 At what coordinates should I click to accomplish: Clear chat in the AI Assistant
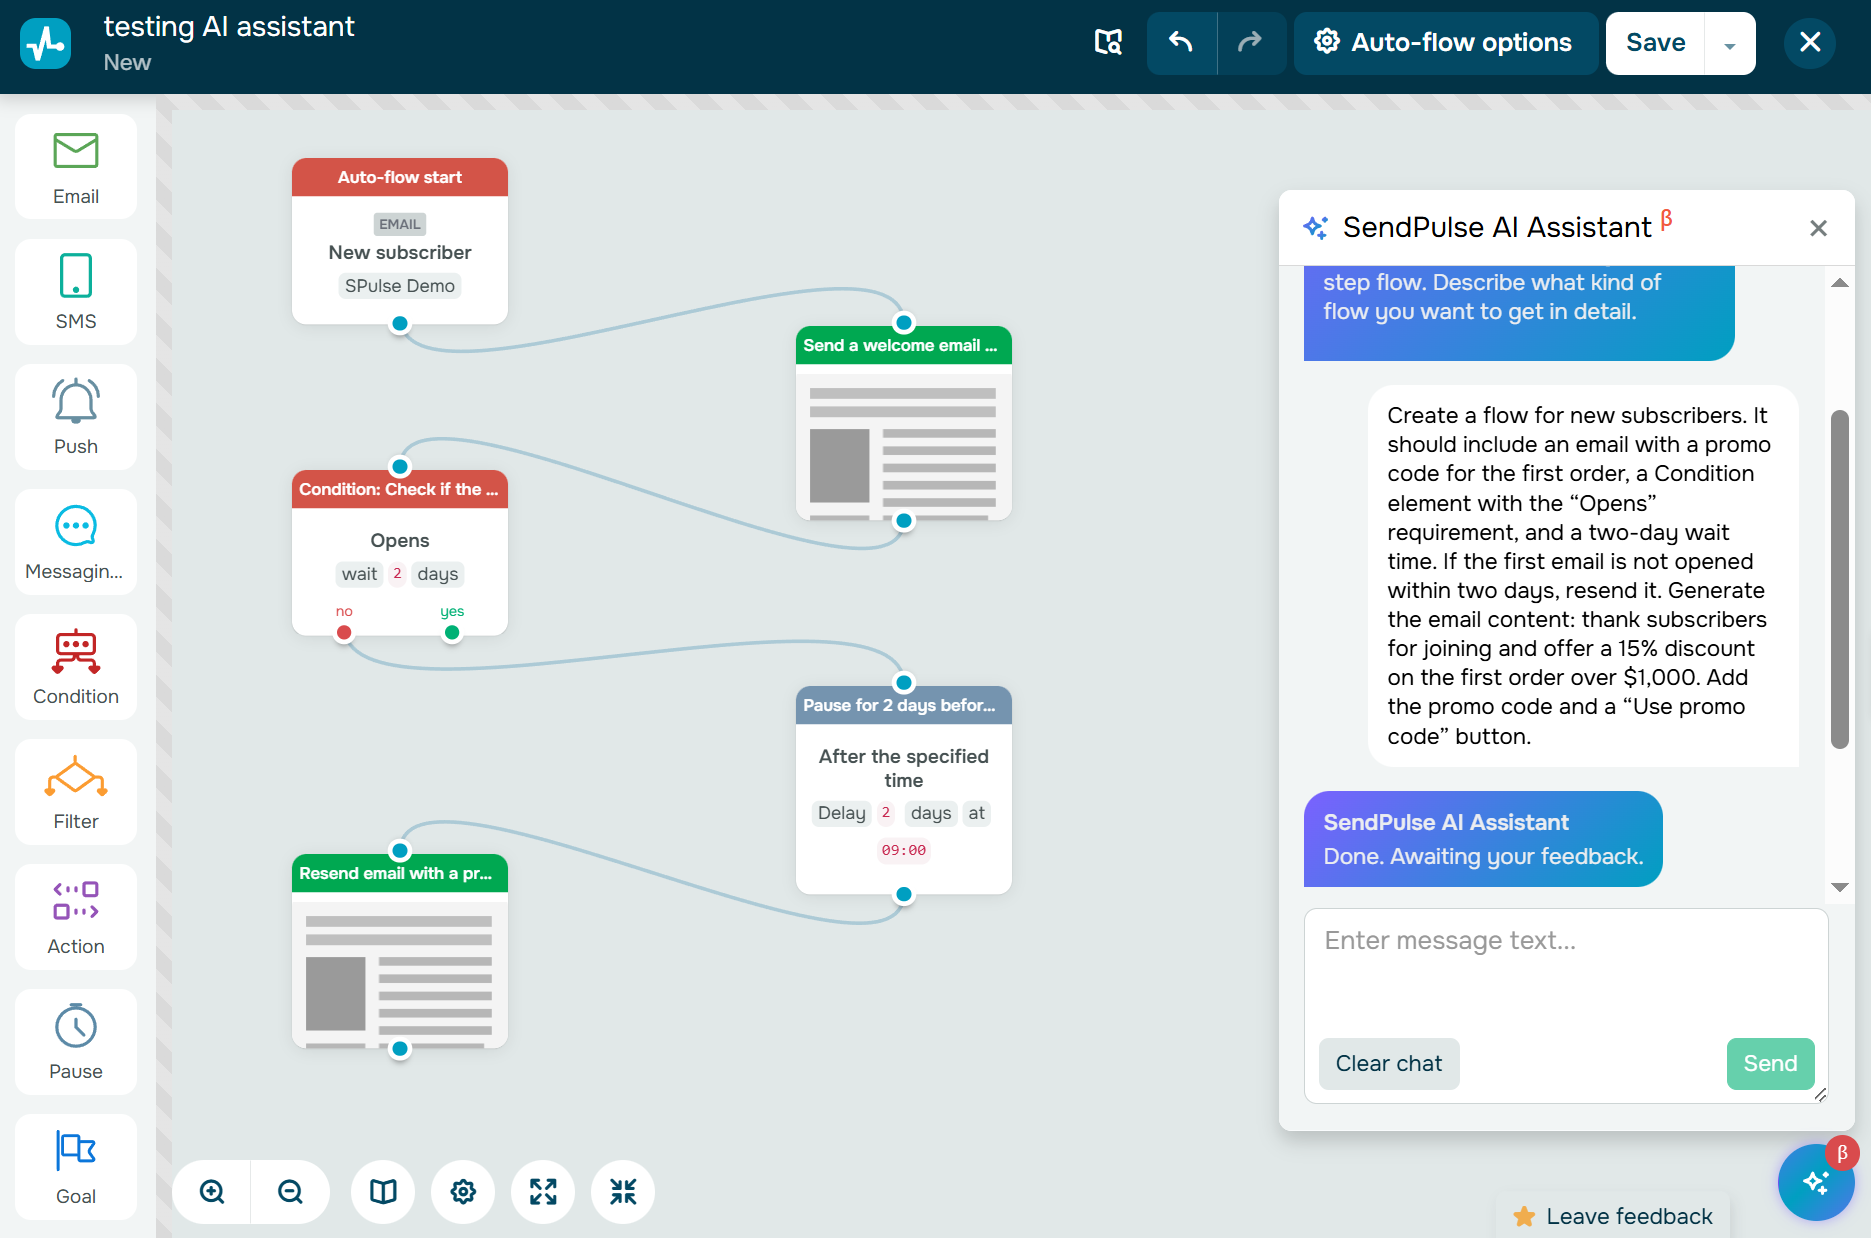[1388, 1063]
